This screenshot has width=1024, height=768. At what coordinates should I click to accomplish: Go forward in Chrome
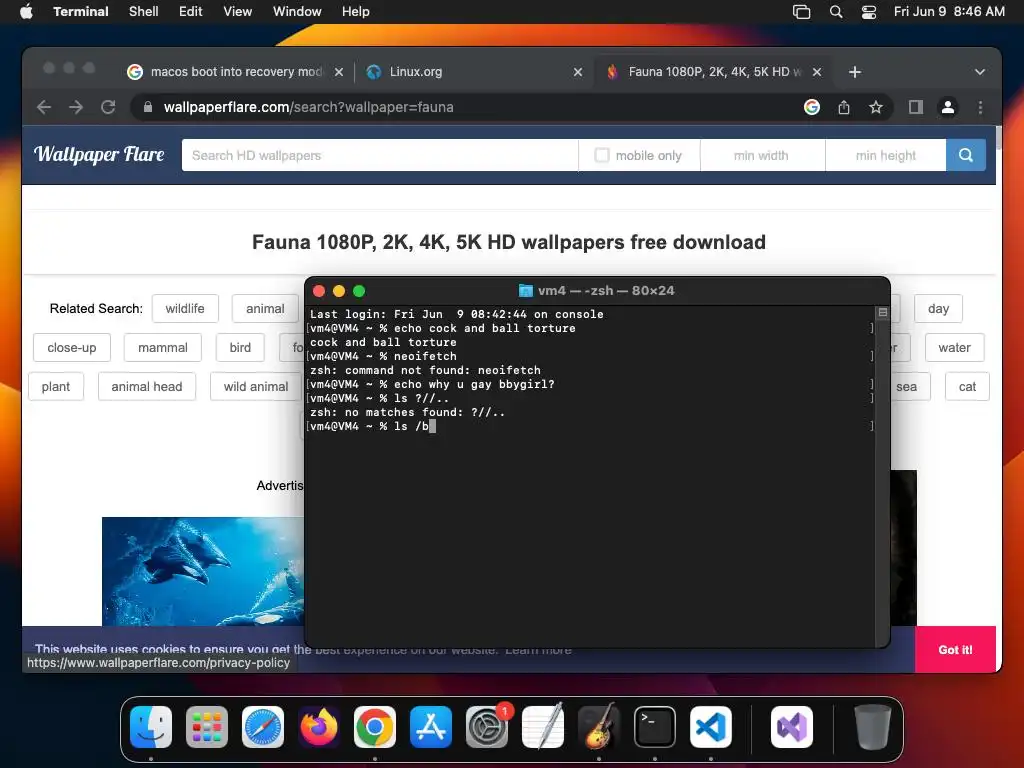[76, 107]
